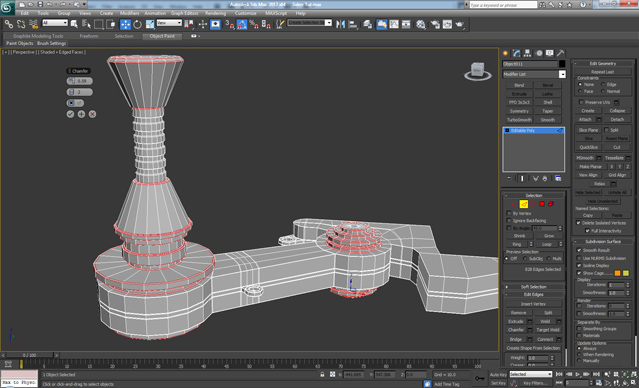Open the Hierarchy command panel tab
Screen dimensions: 639x388
pyautogui.click(x=527, y=53)
